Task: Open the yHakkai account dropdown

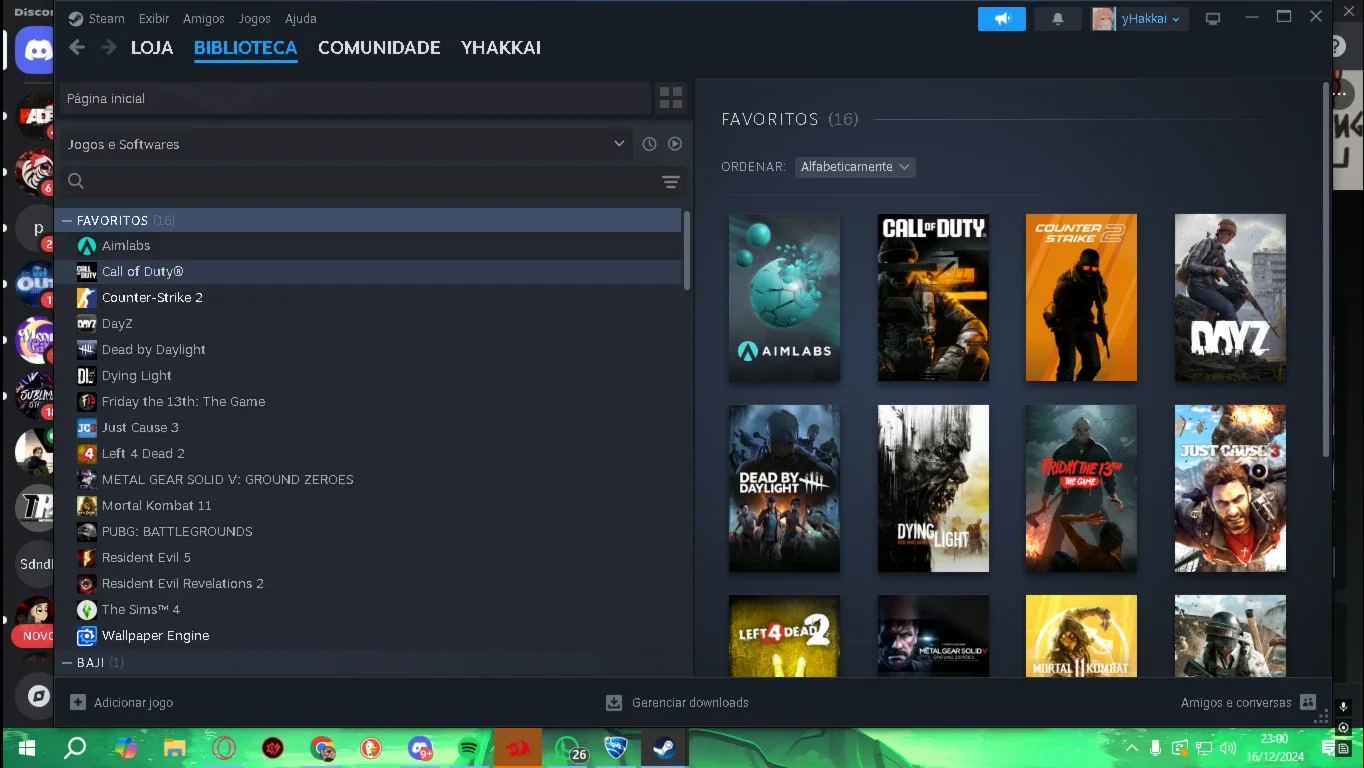Action: [x=1139, y=19]
